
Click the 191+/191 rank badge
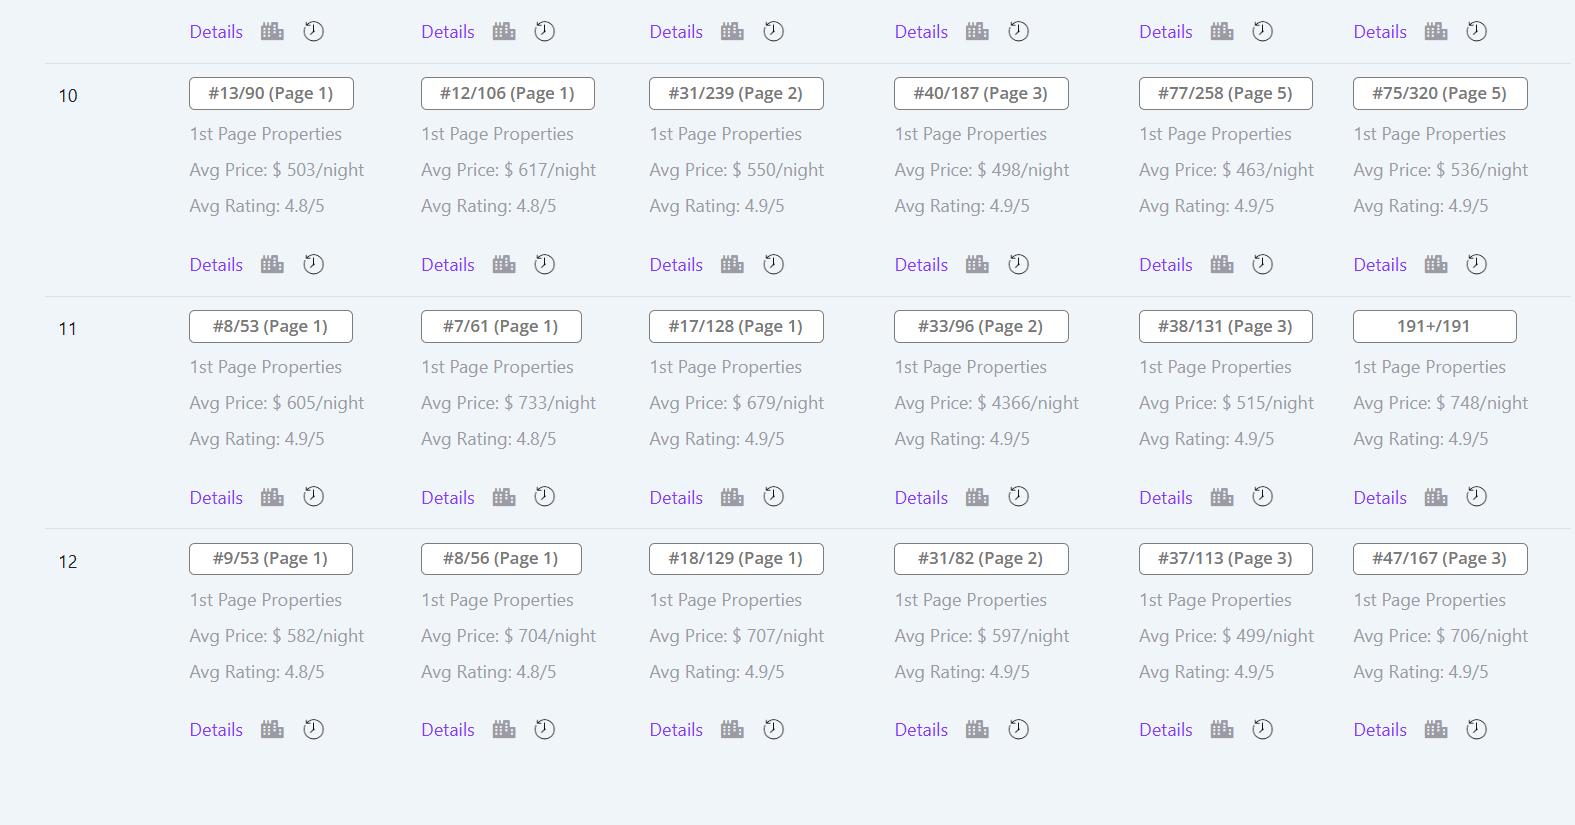click(1434, 326)
